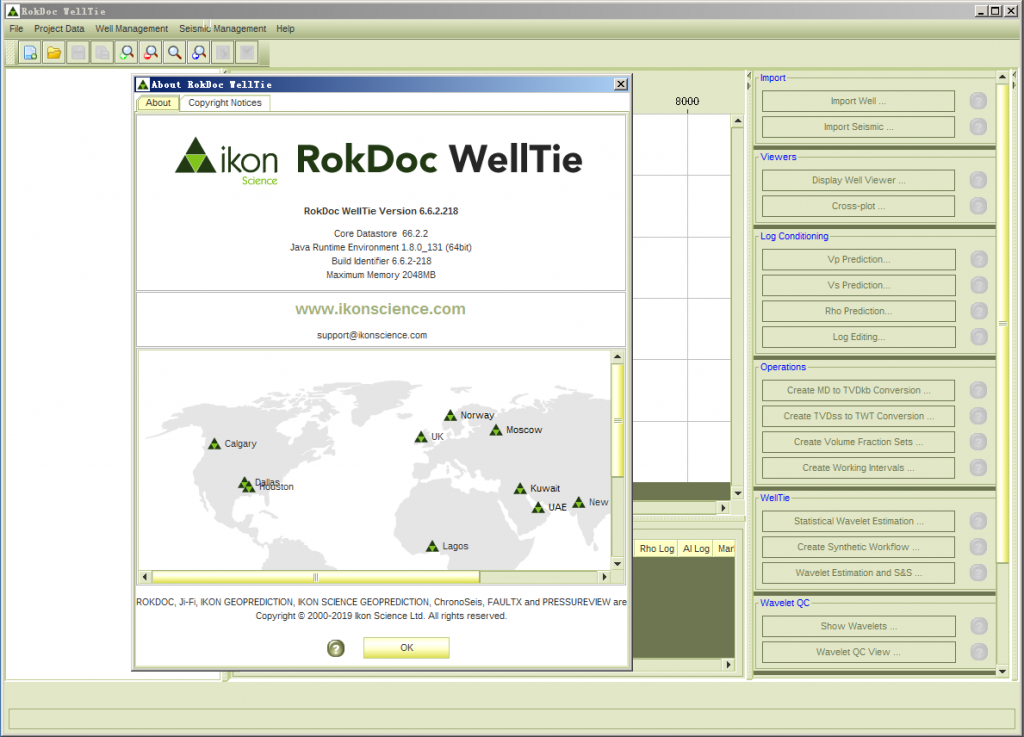Click the map's horizontal scrollbar thumb
1024x737 pixels.
tap(315, 577)
